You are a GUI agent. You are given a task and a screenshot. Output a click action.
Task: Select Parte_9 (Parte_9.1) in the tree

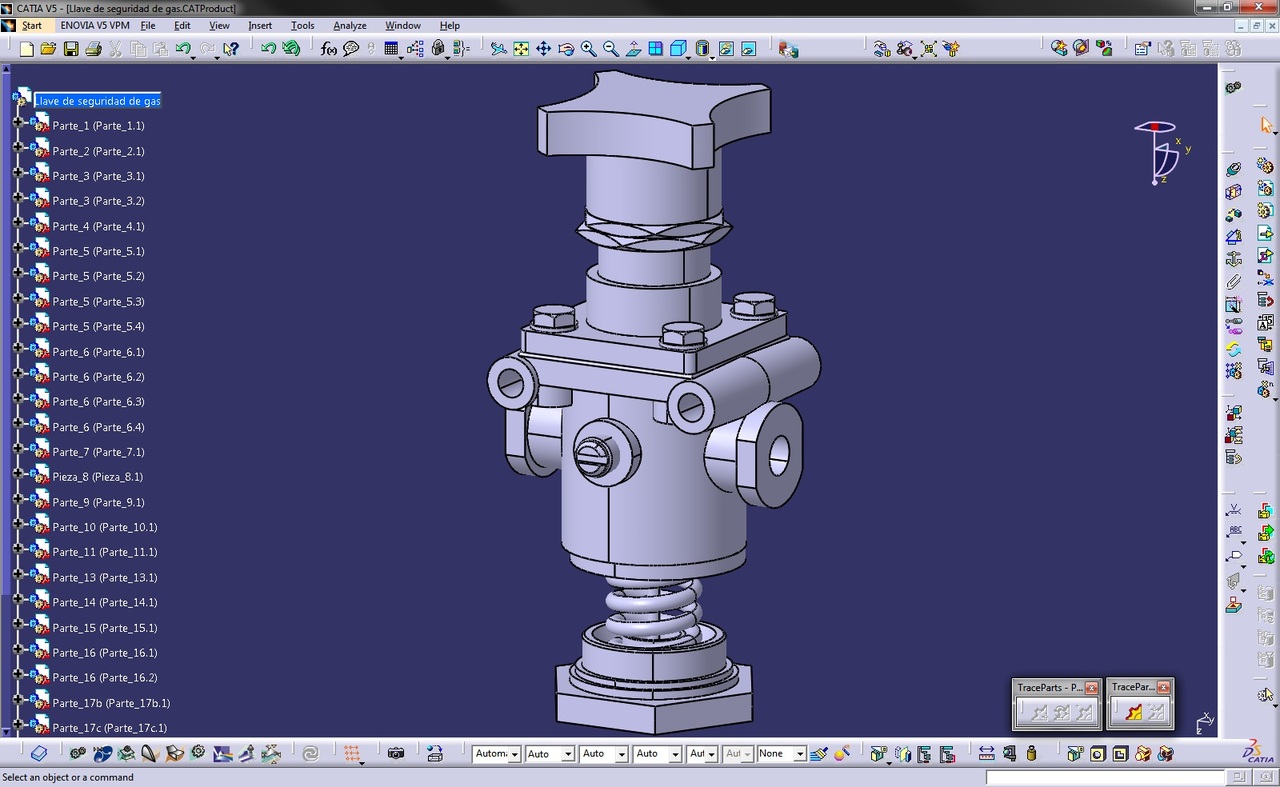coord(98,502)
